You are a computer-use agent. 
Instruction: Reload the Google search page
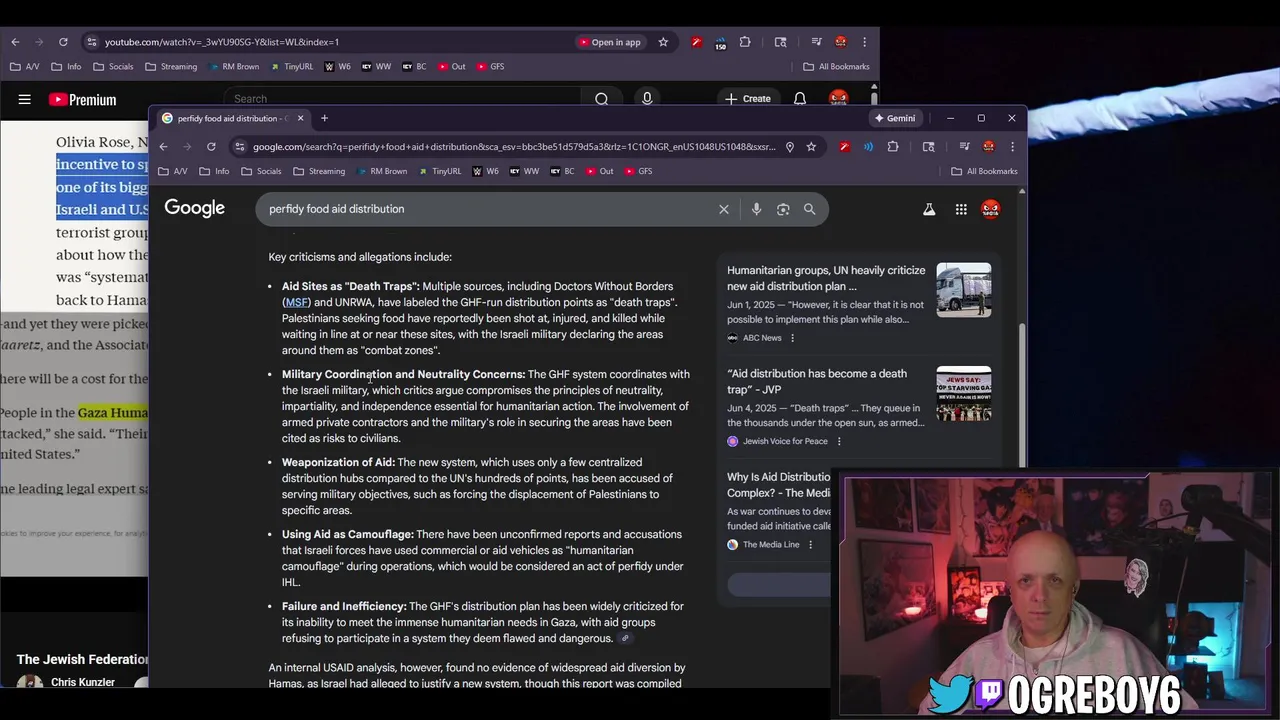click(x=211, y=147)
